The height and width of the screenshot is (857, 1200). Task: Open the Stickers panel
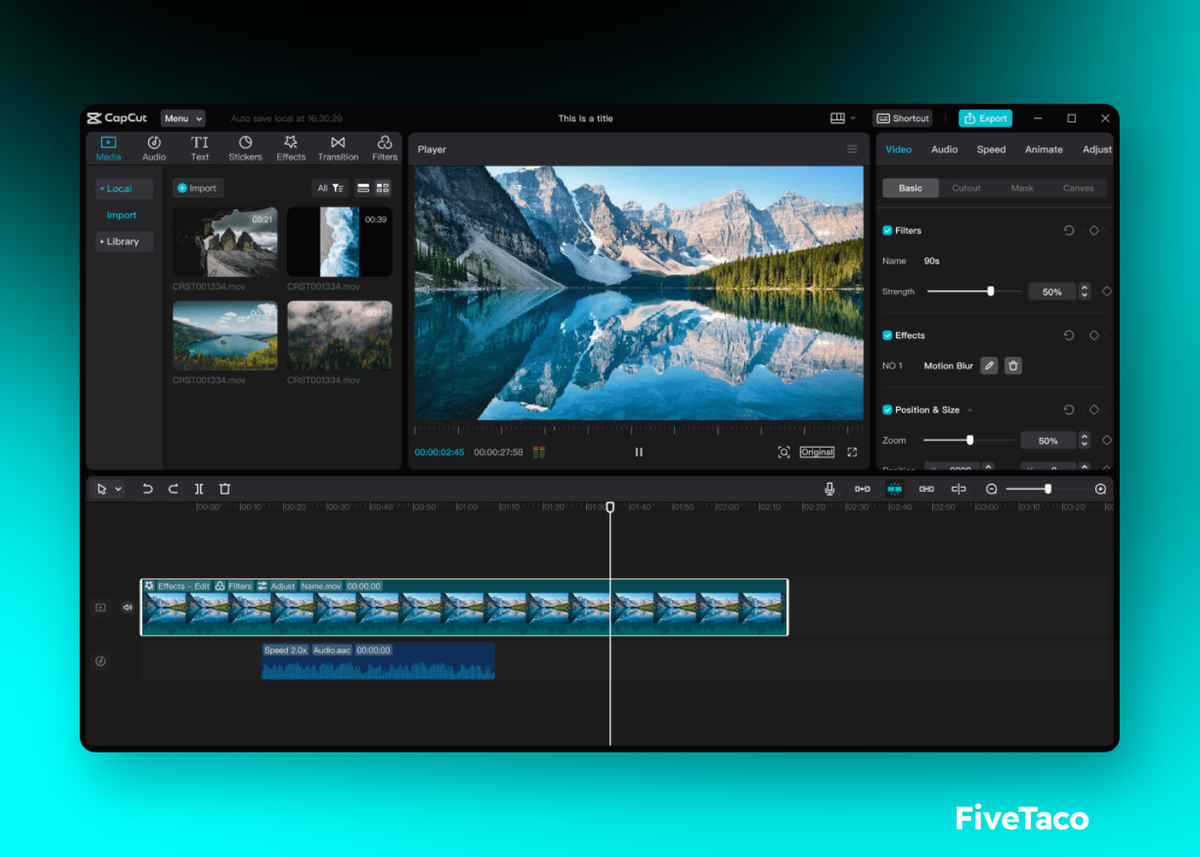[245, 148]
